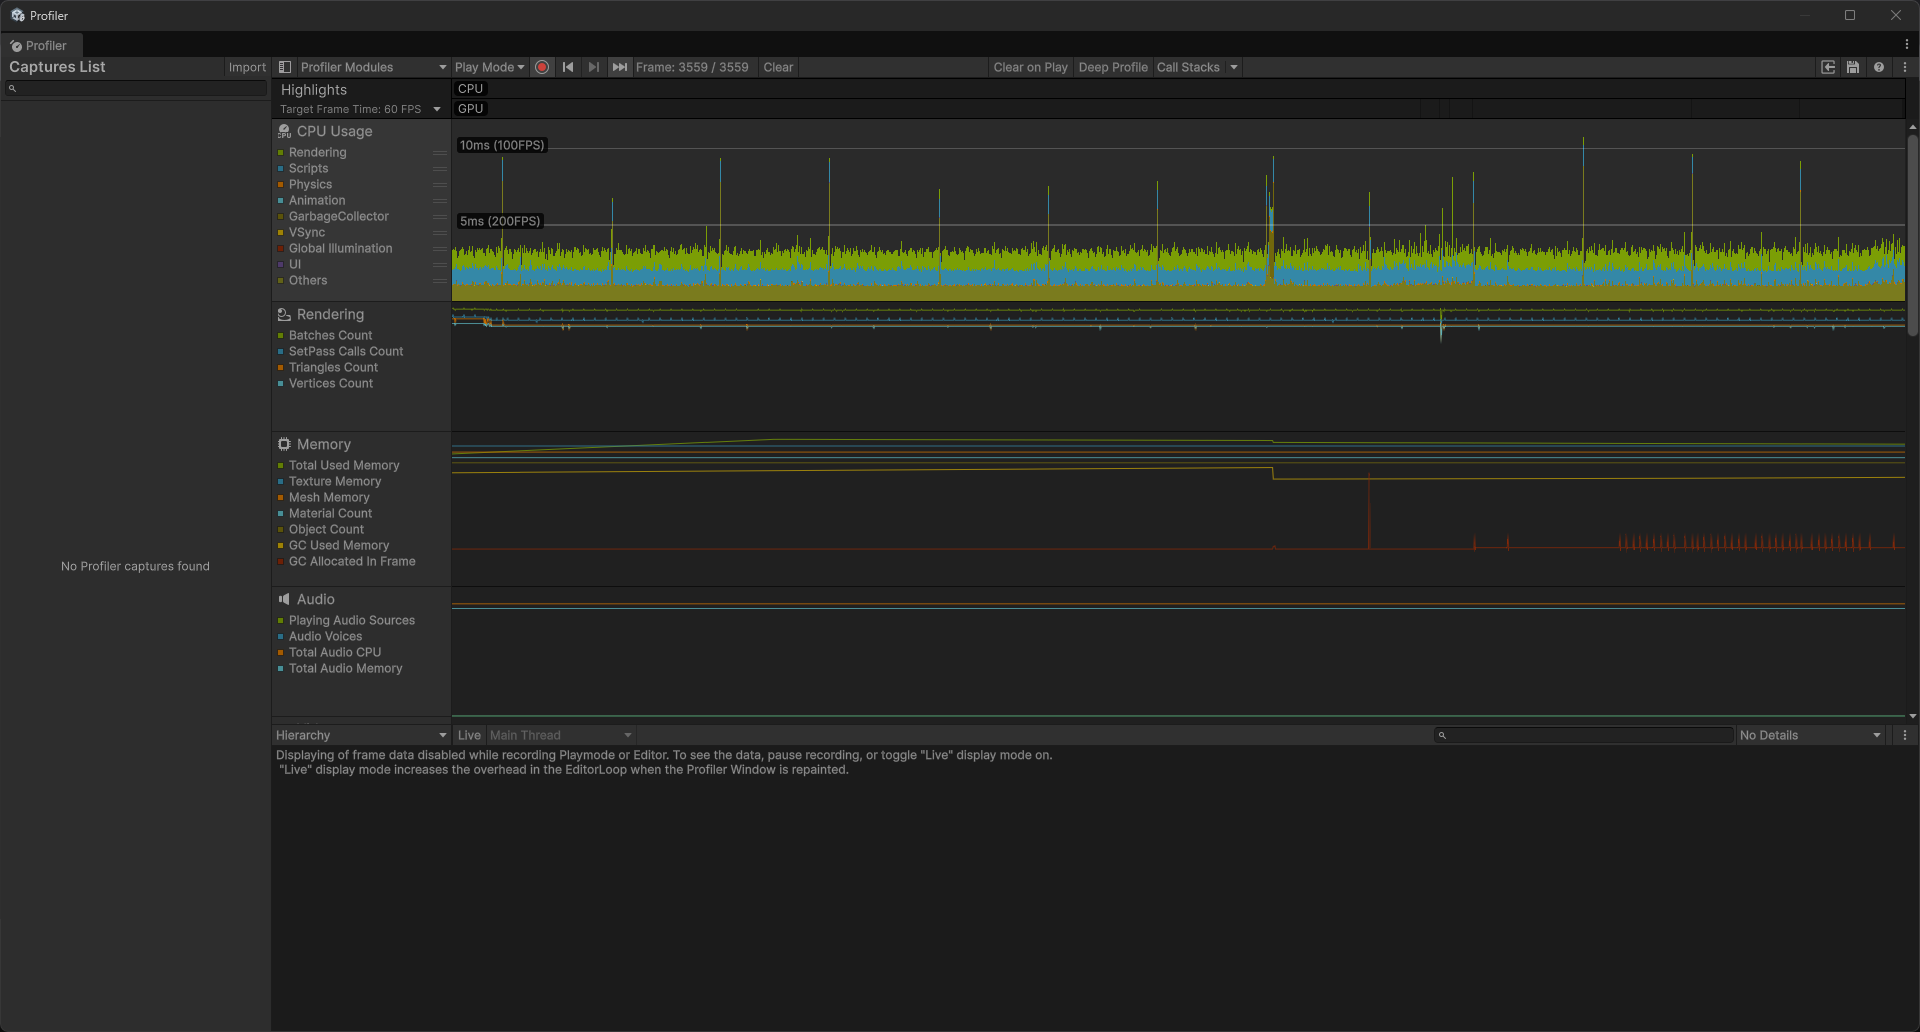Open the window context menu via three dots
Image resolution: width=1920 pixels, height=1032 pixels.
[x=1905, y=67]
